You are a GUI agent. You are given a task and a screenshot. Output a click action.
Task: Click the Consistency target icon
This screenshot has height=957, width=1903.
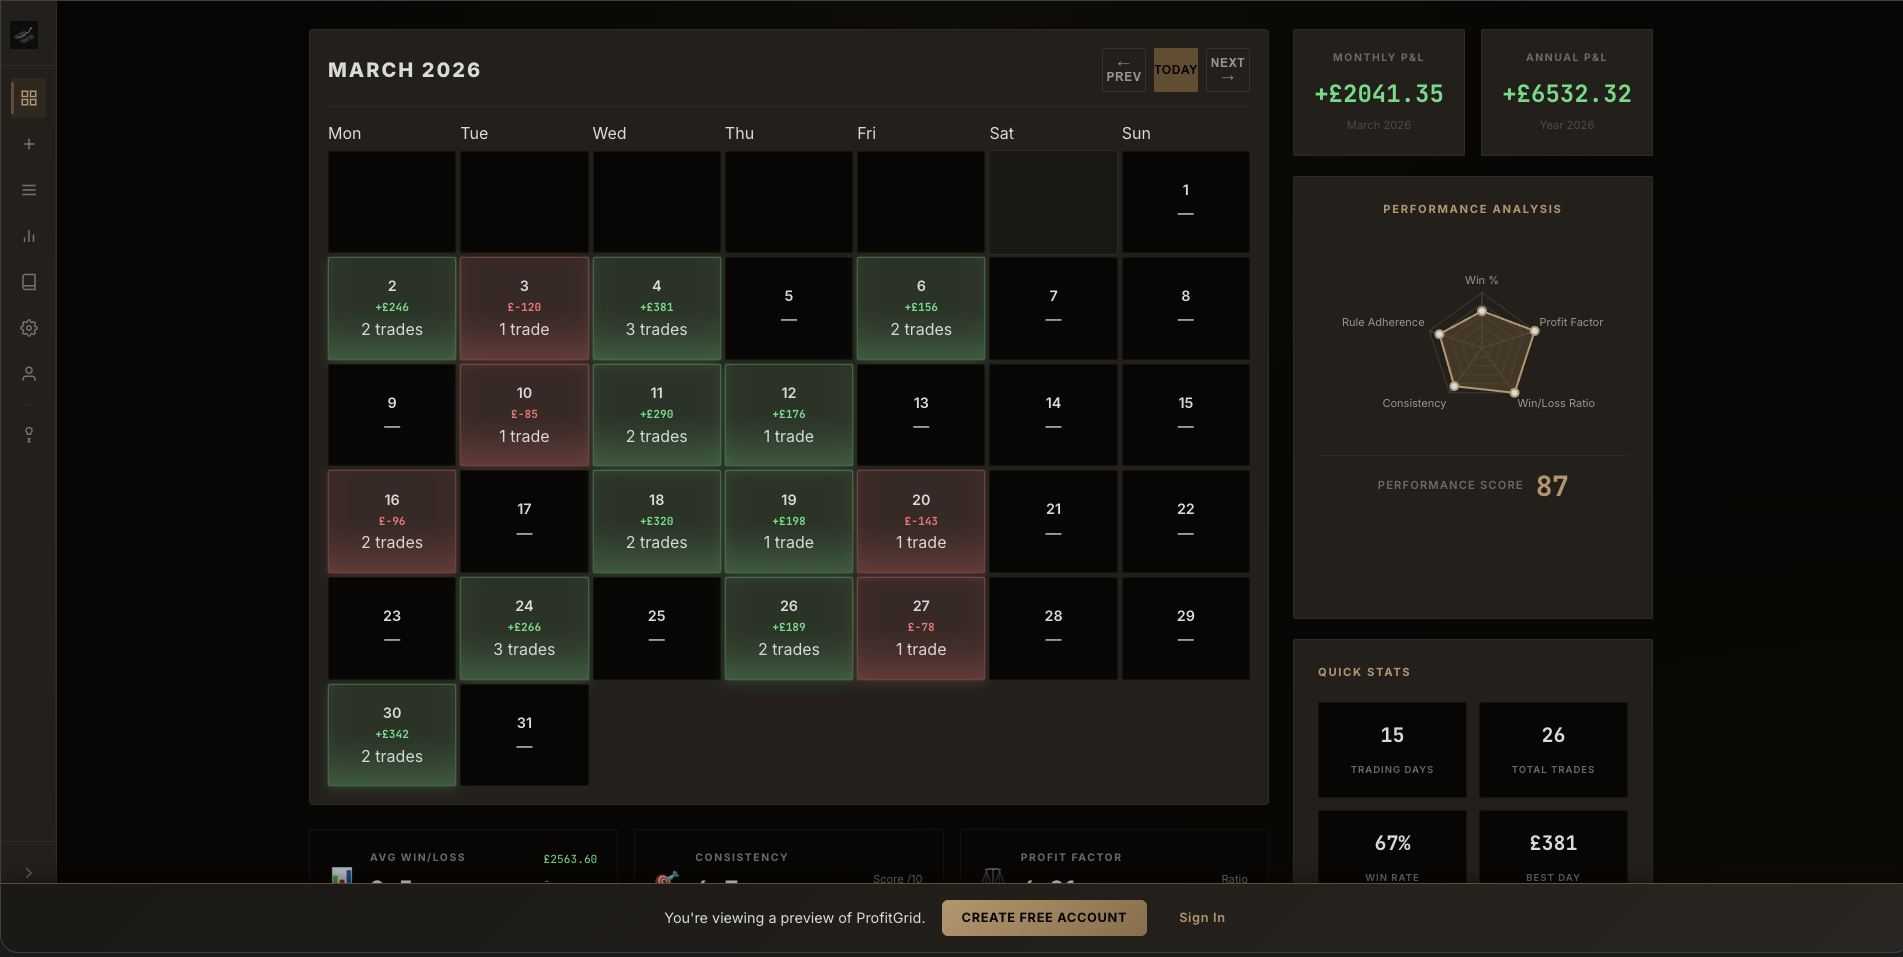point(663,880)
